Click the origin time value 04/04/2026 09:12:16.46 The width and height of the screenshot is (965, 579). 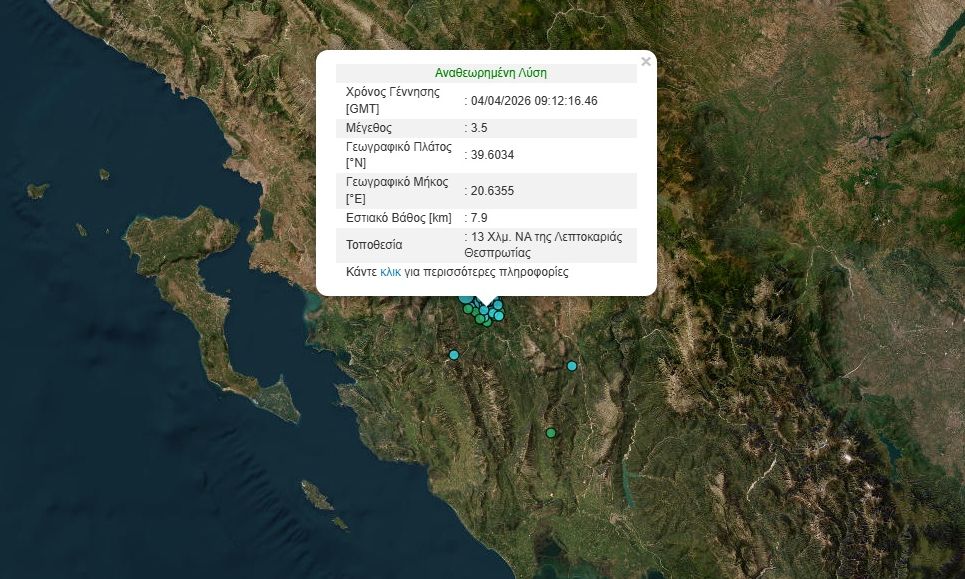(x=534, y=101)
